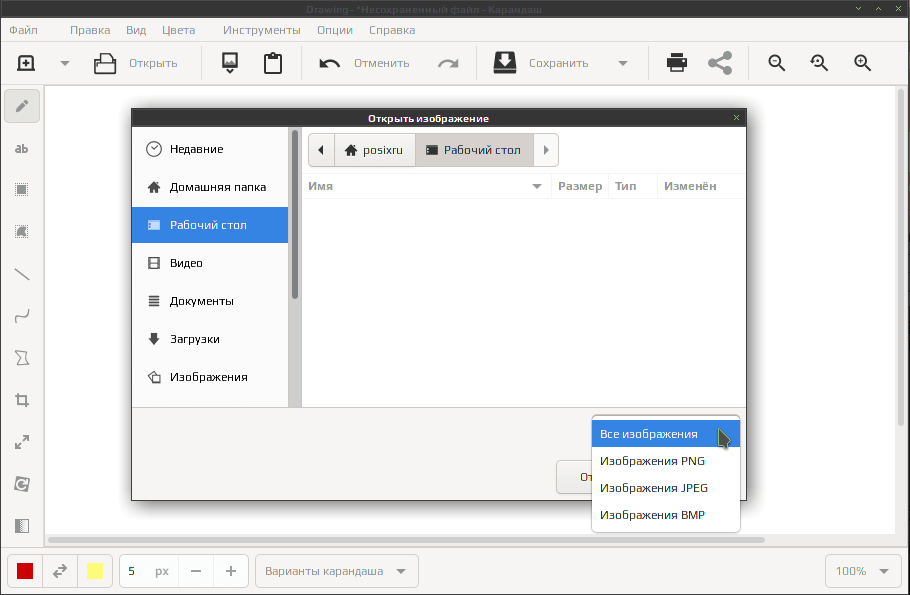This screenshot has height=595, width=910.
Task: Choose the Изображения BMP filter option
Action: pos(666,515)
